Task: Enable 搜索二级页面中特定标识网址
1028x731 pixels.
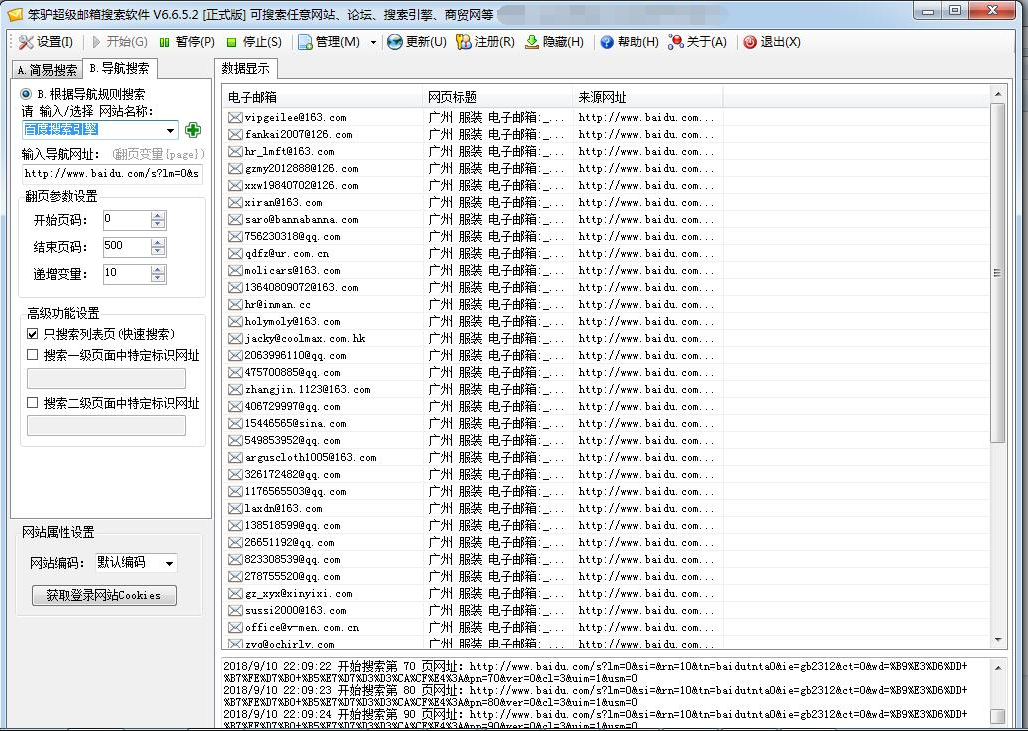Action: [33, 403]
